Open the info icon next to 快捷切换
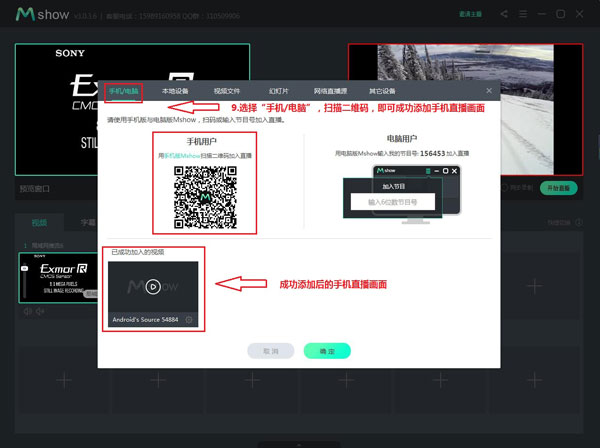600x448 pixels. [x=579, y=222]
